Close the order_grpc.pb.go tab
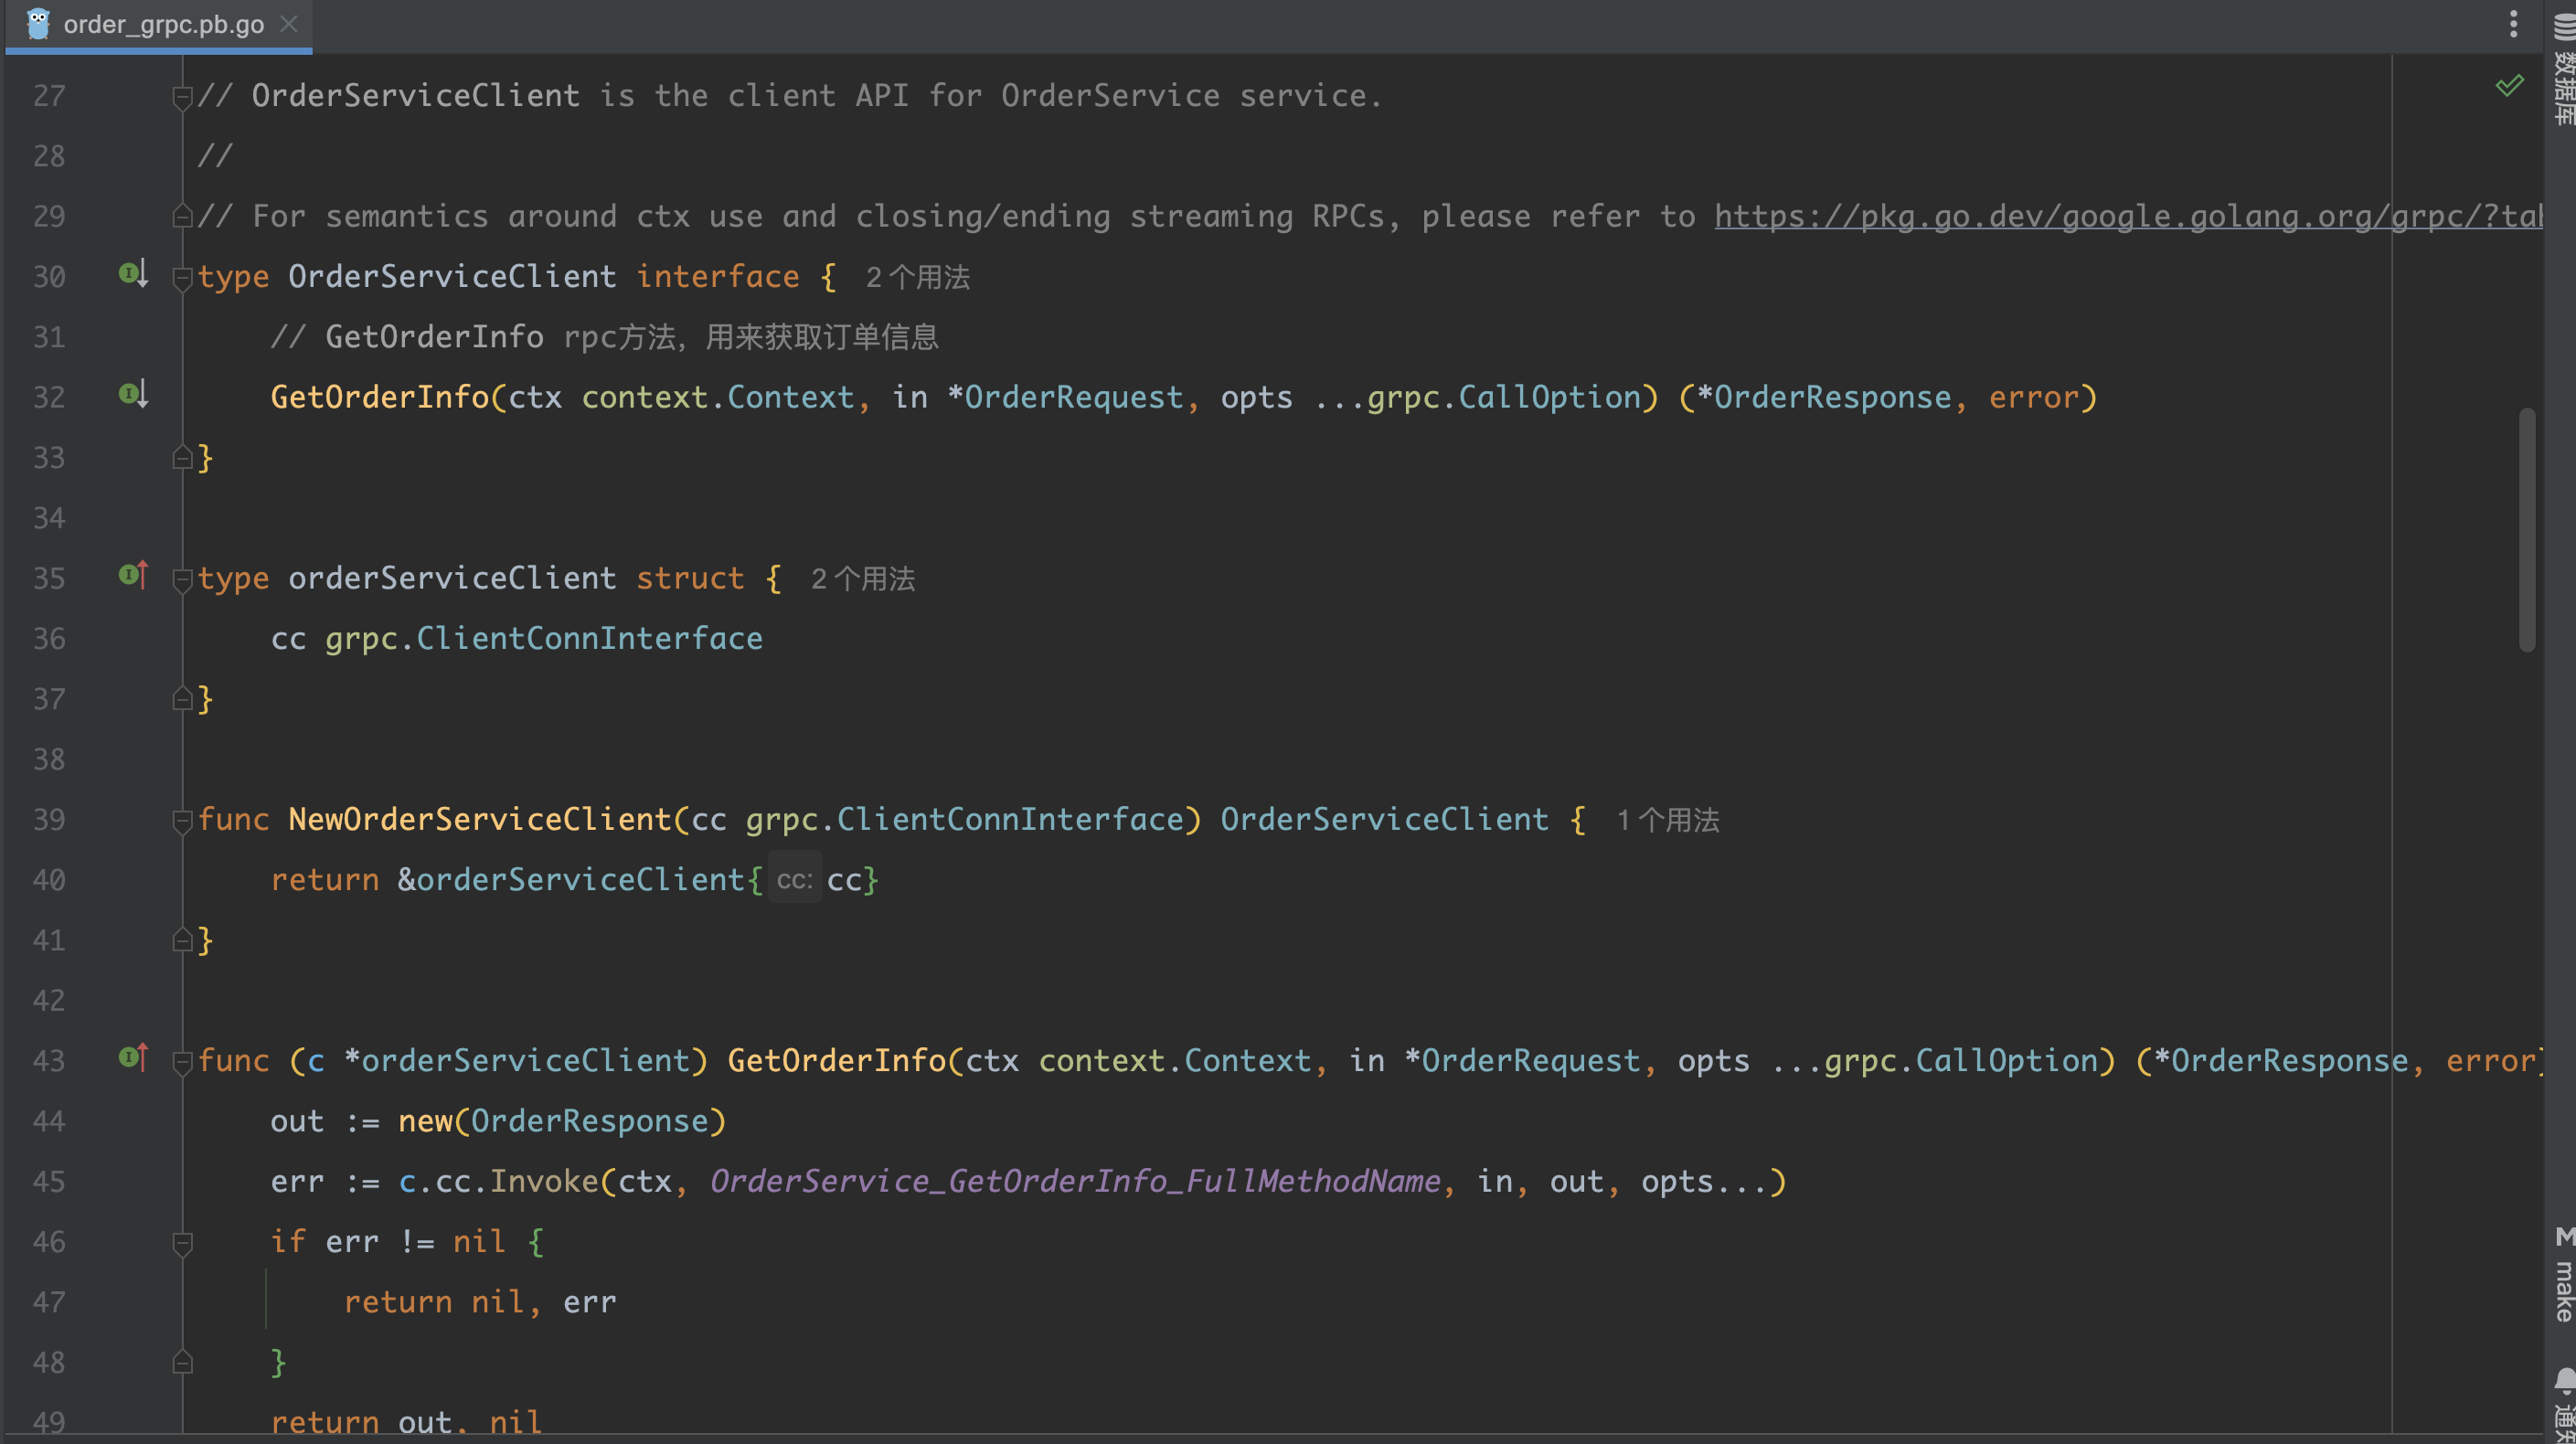Viewport: 2576px width, 1444px height. (x=289, y=24)
